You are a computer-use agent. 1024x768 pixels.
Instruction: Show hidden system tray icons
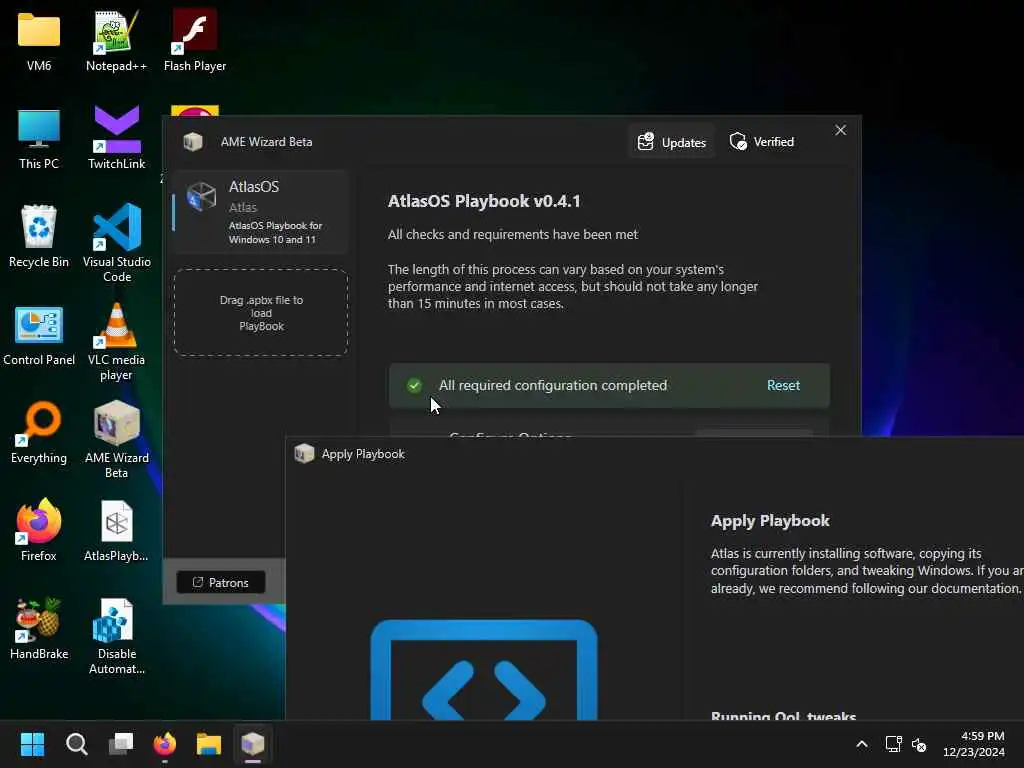pos(862,744)
